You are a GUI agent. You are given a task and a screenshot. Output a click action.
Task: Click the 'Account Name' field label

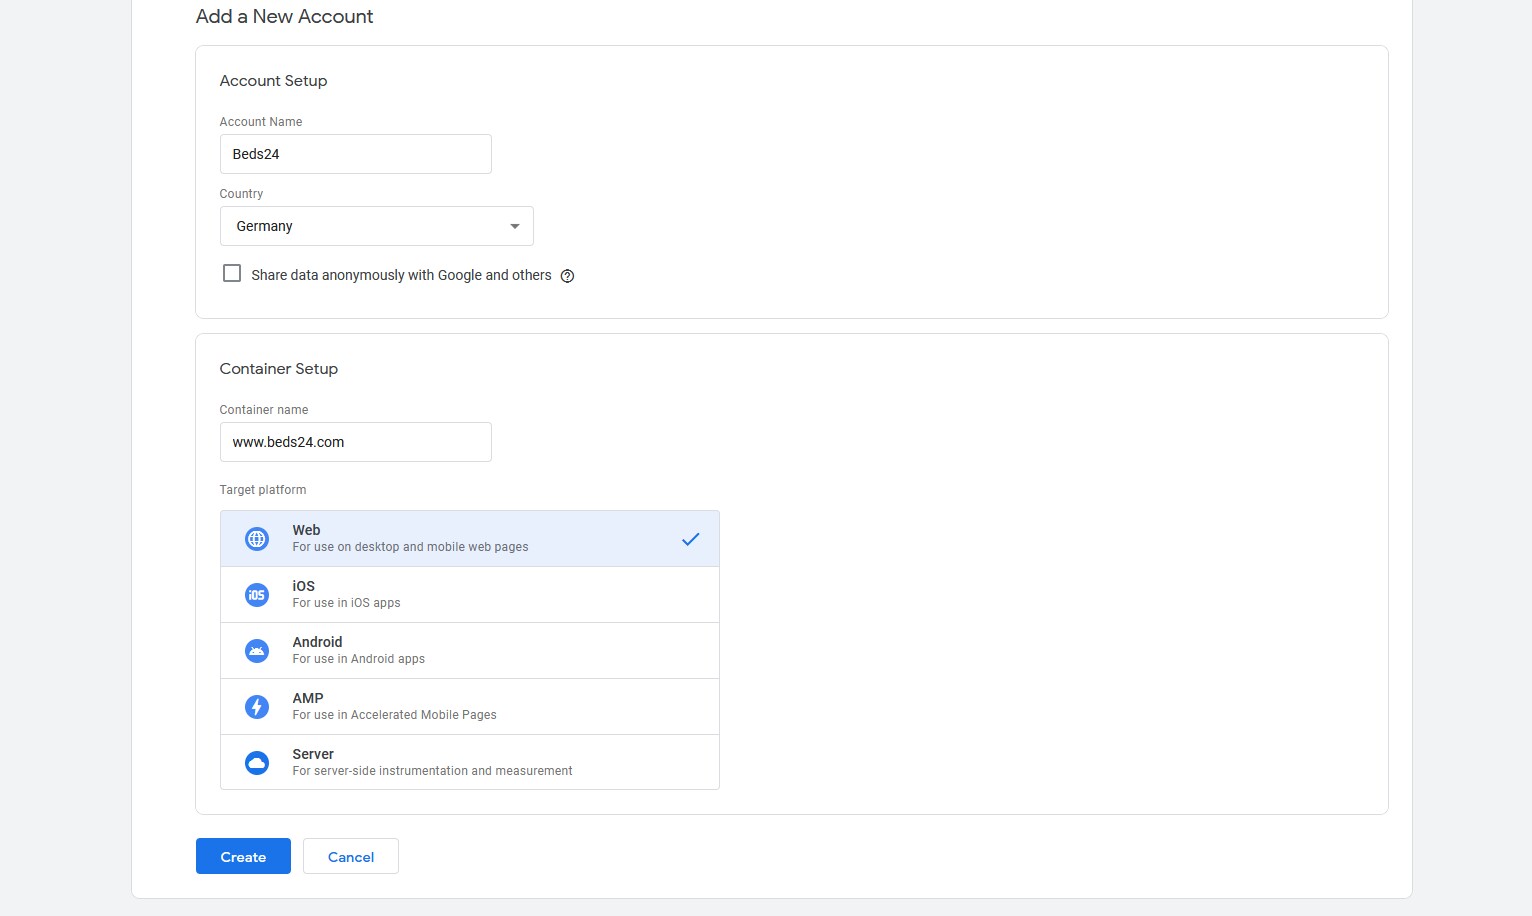pyautogui.click(x=261, y=122)
